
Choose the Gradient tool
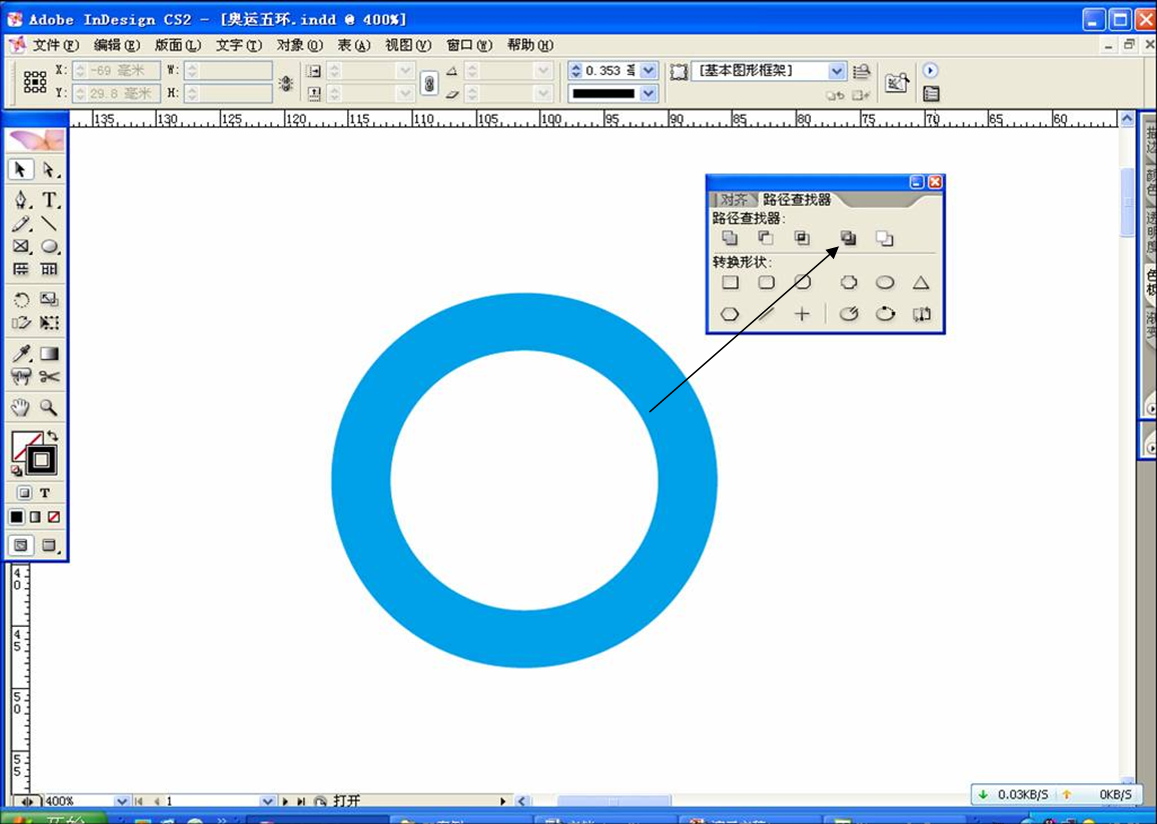(x=49, y=354)
